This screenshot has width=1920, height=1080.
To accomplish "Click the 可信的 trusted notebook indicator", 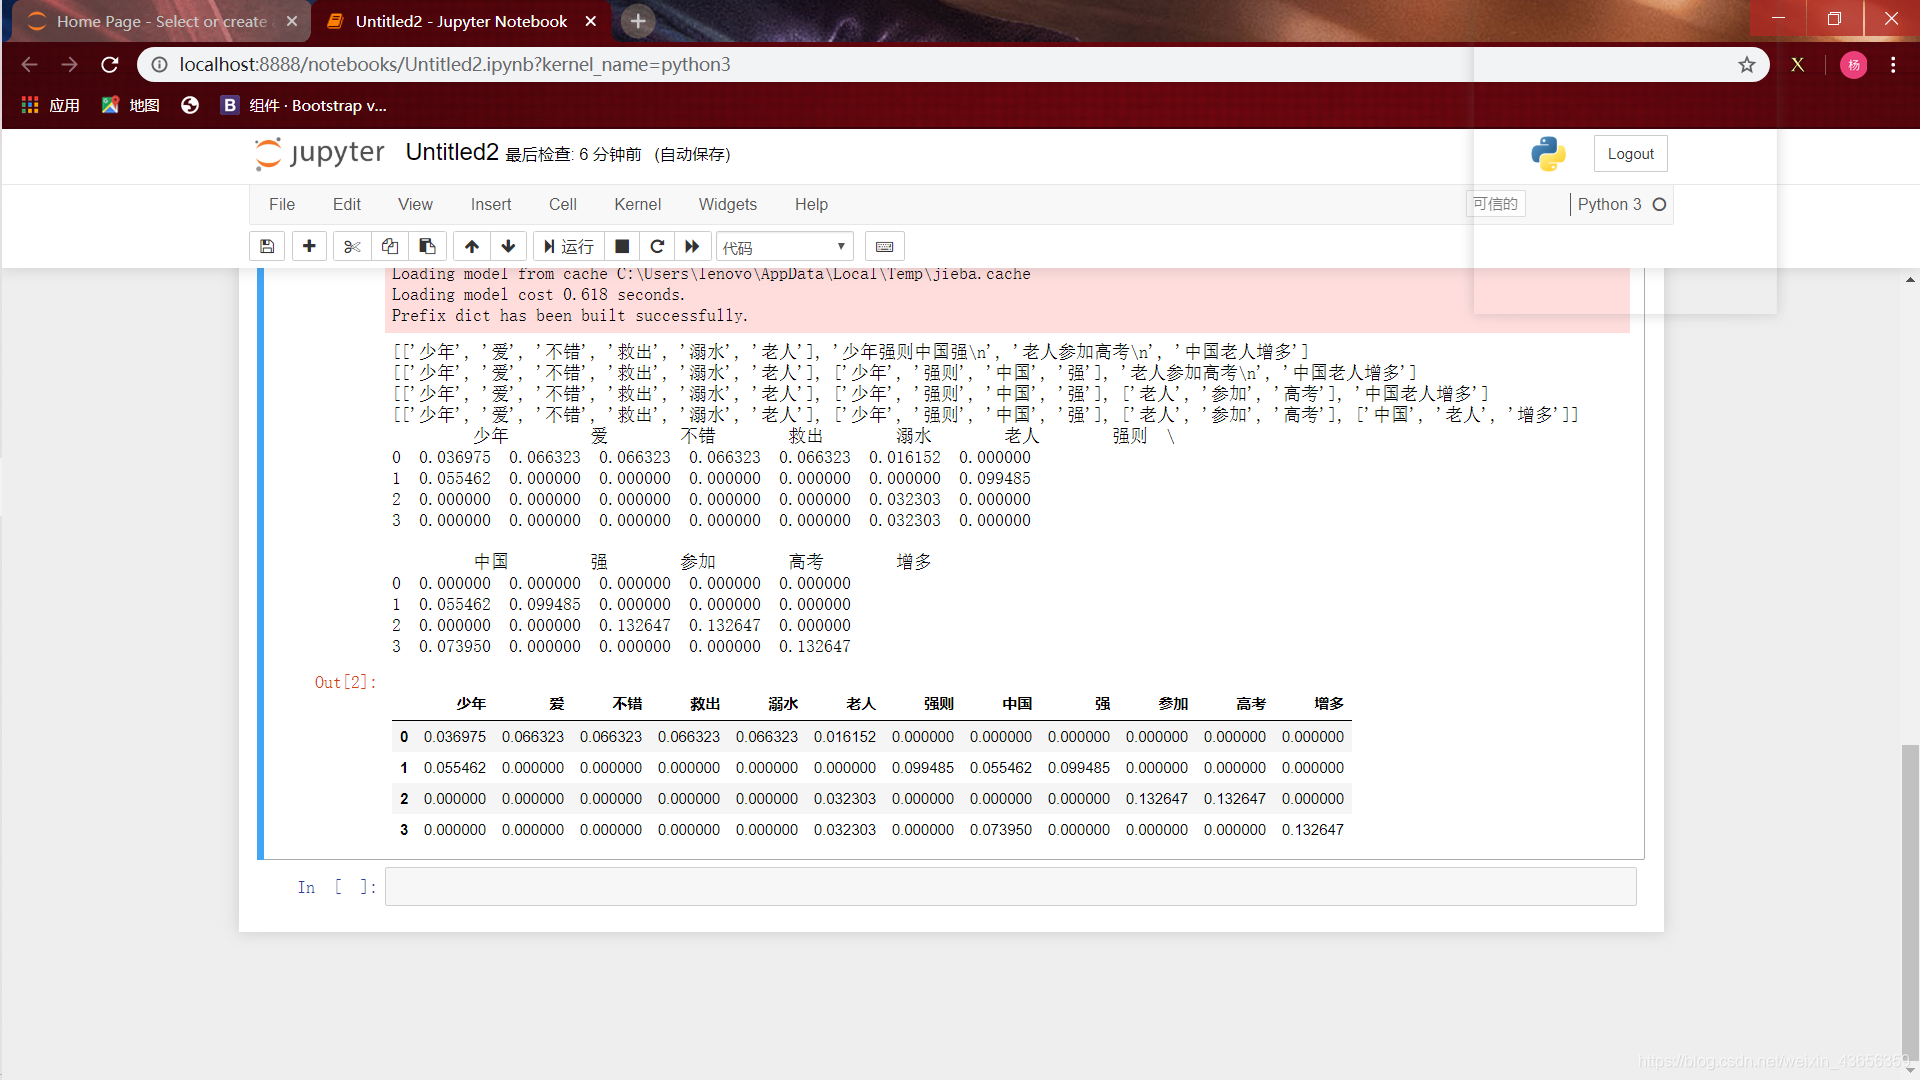I will [x=1496, y=204].
